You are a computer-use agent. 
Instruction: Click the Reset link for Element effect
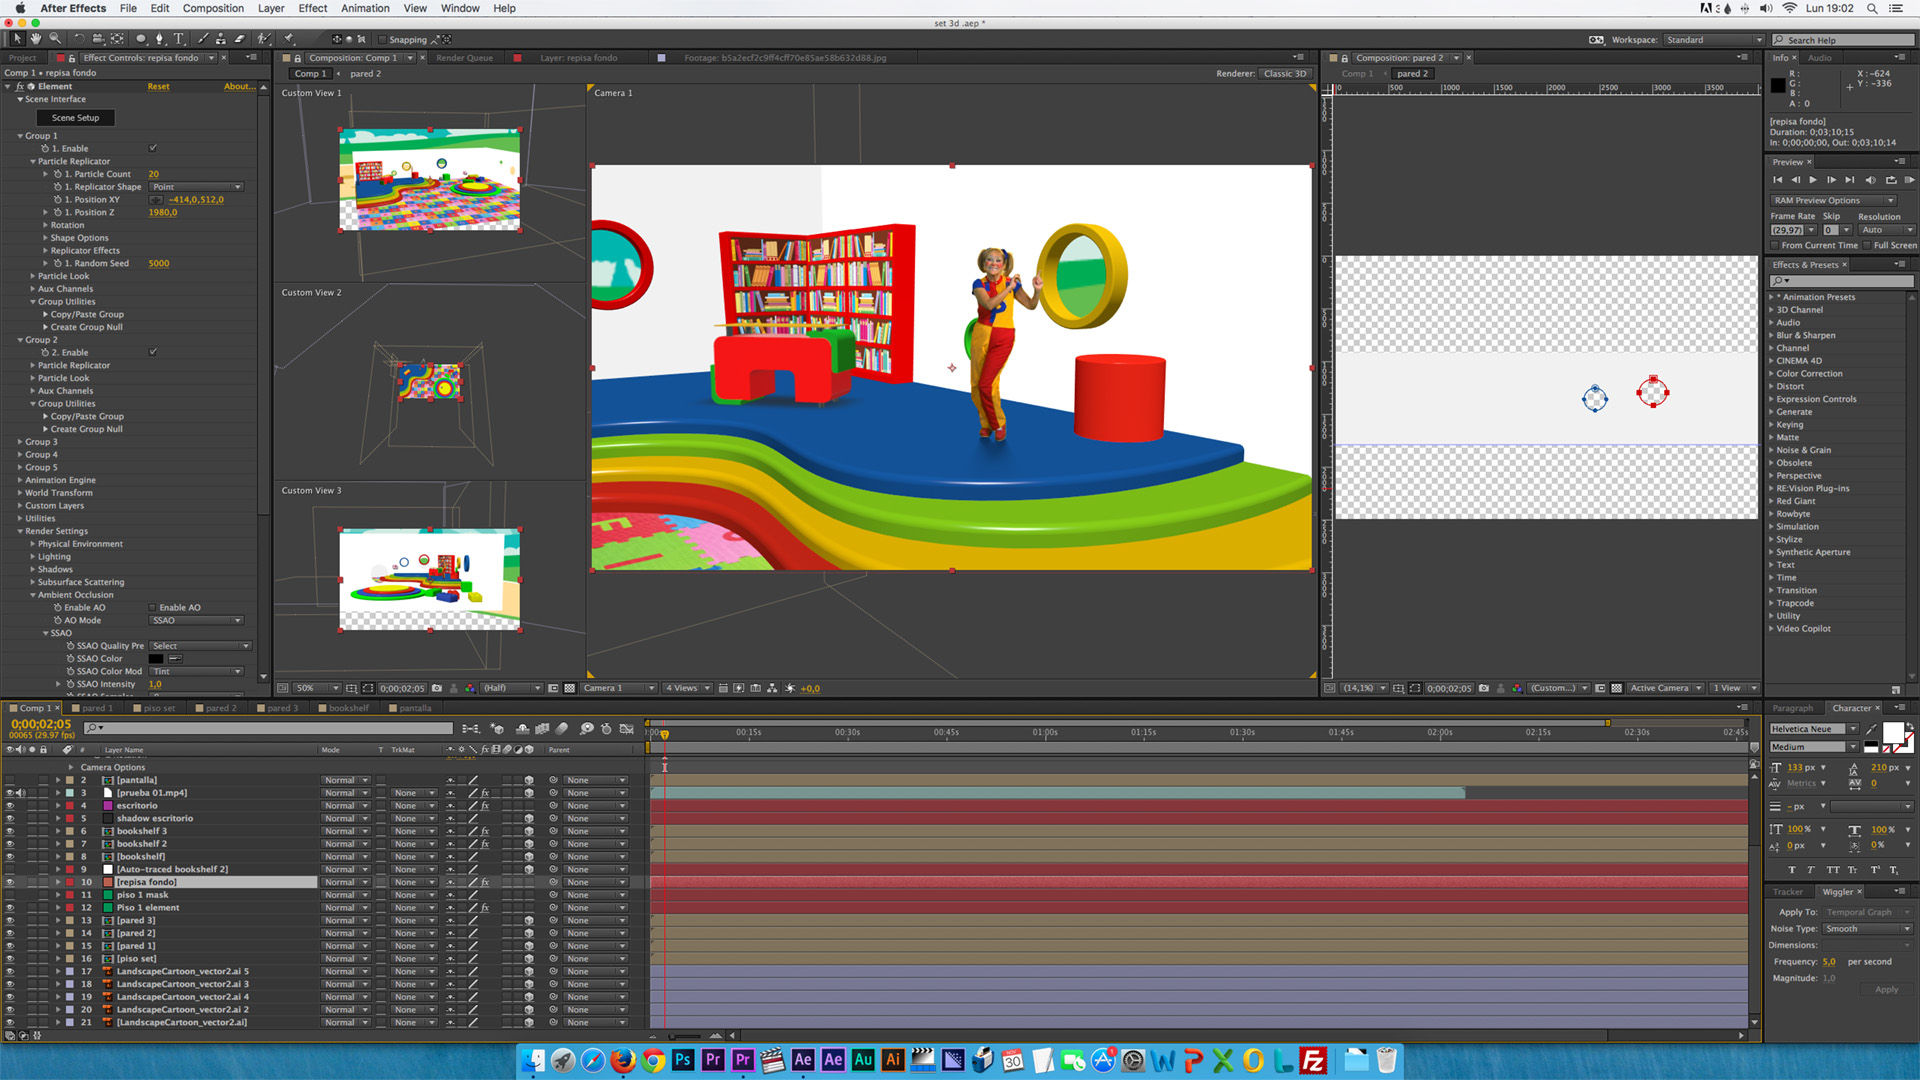pos(158,87)
